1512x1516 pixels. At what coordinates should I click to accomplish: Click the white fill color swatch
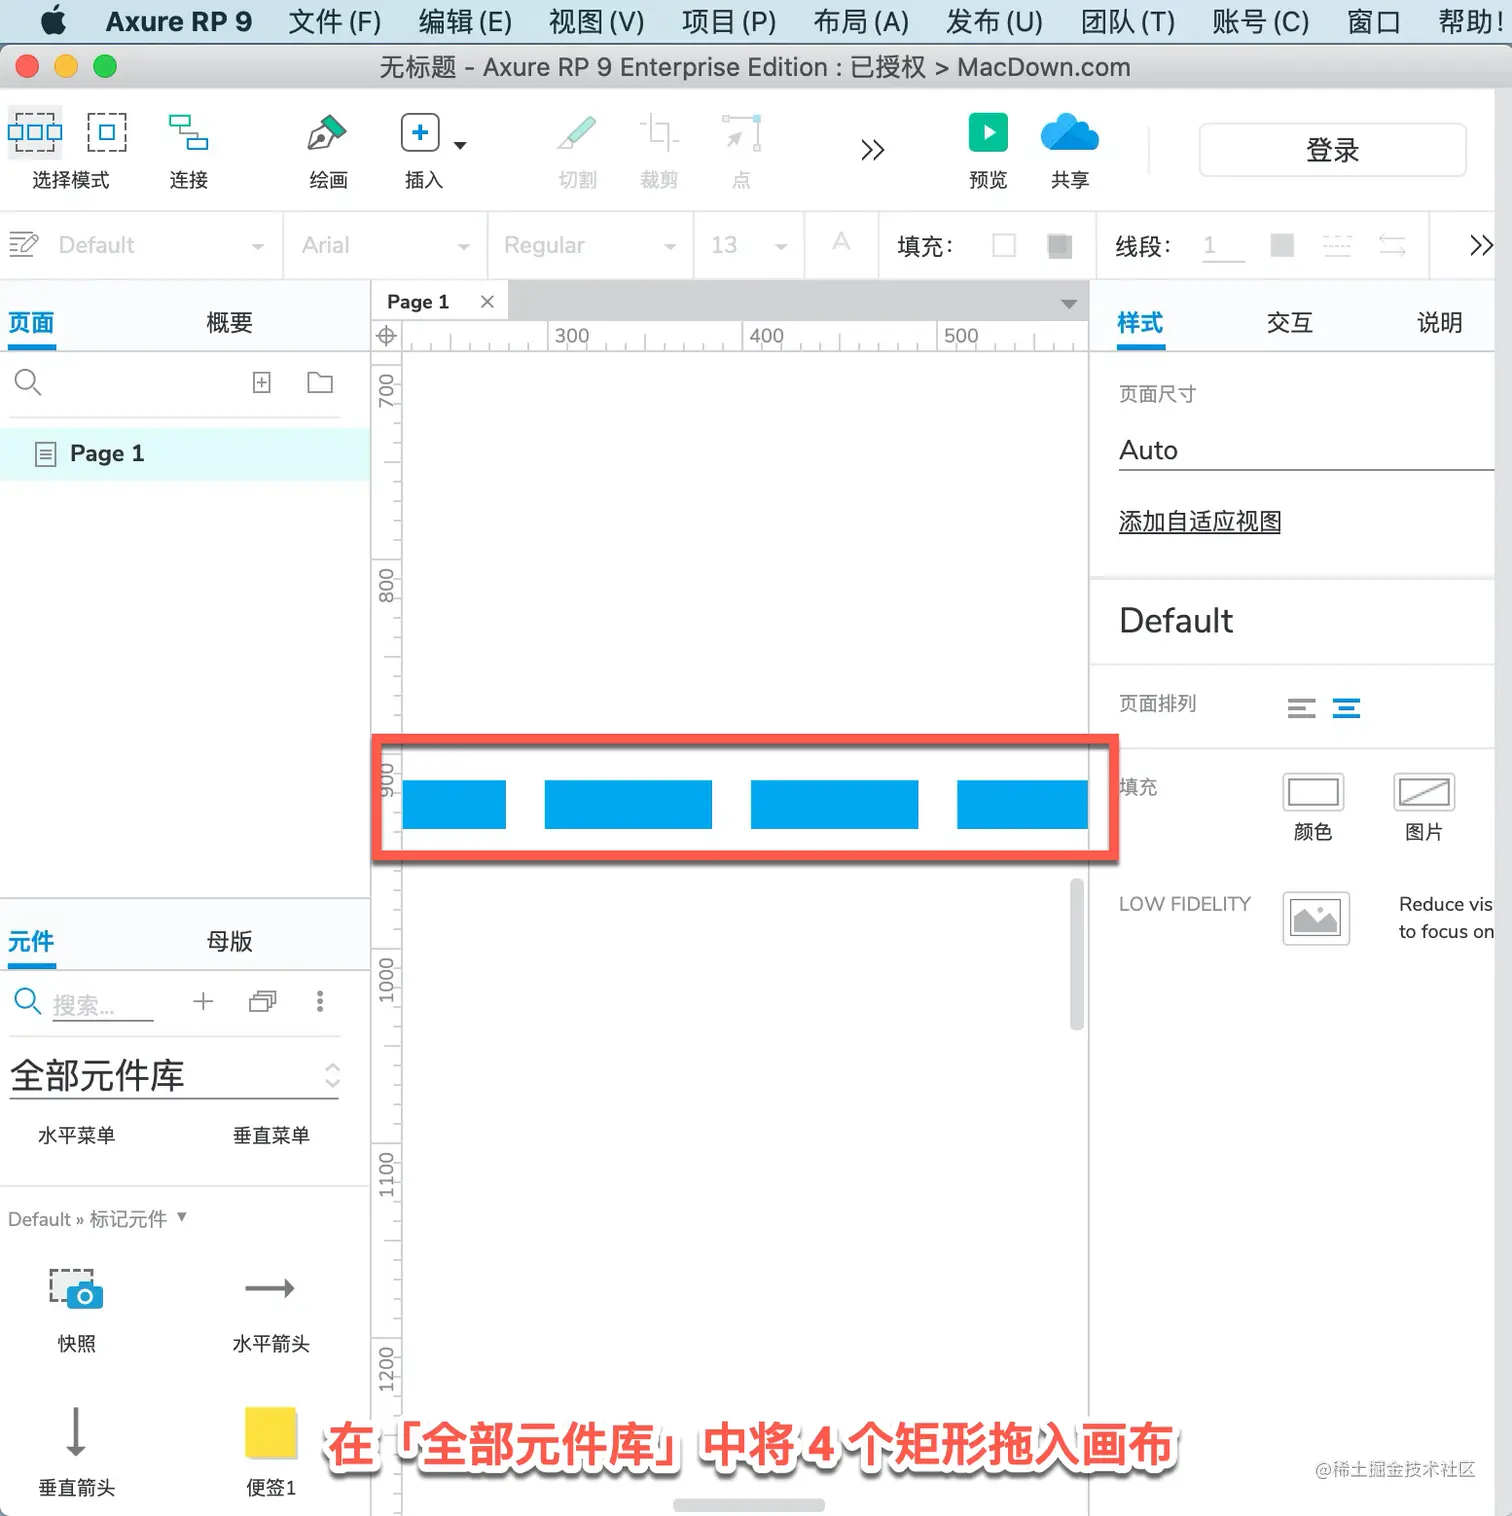pyautogui.click(x=1004, y=245)
